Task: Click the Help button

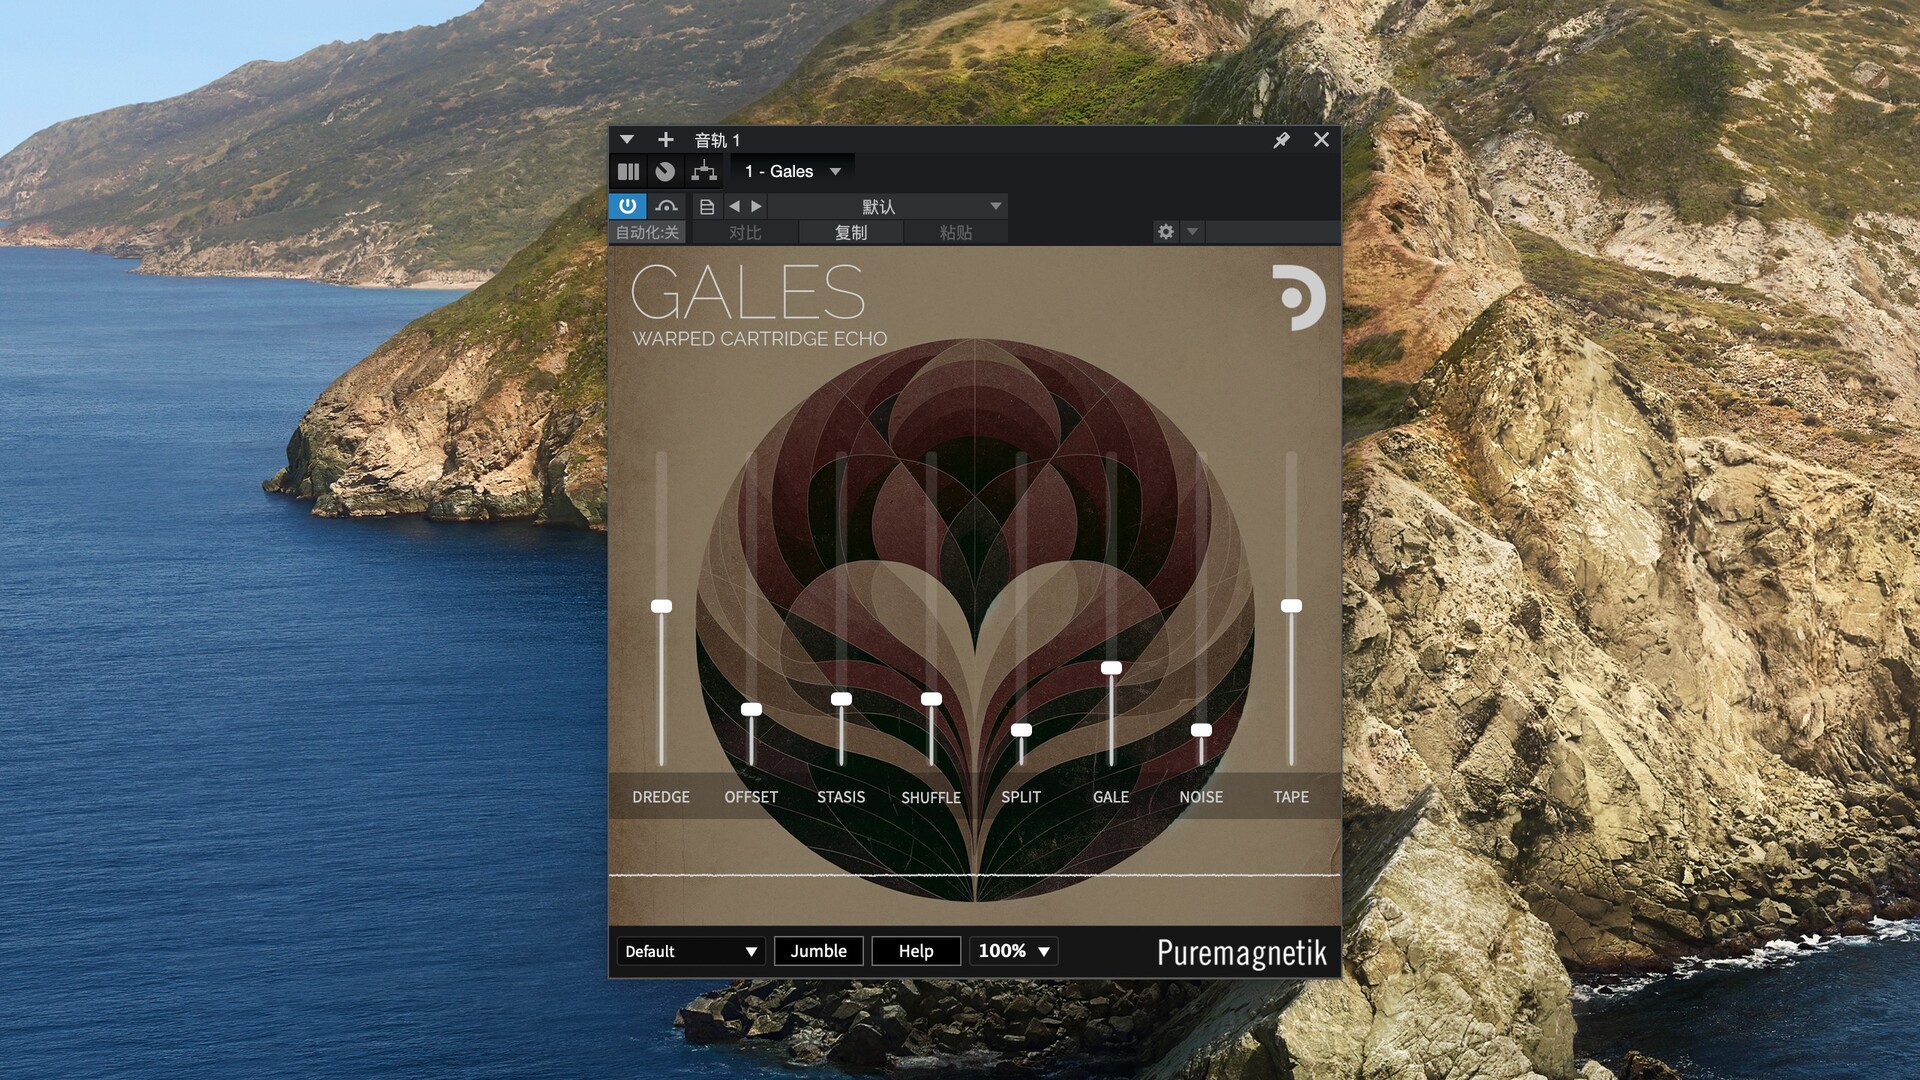Action: [916, 951]
